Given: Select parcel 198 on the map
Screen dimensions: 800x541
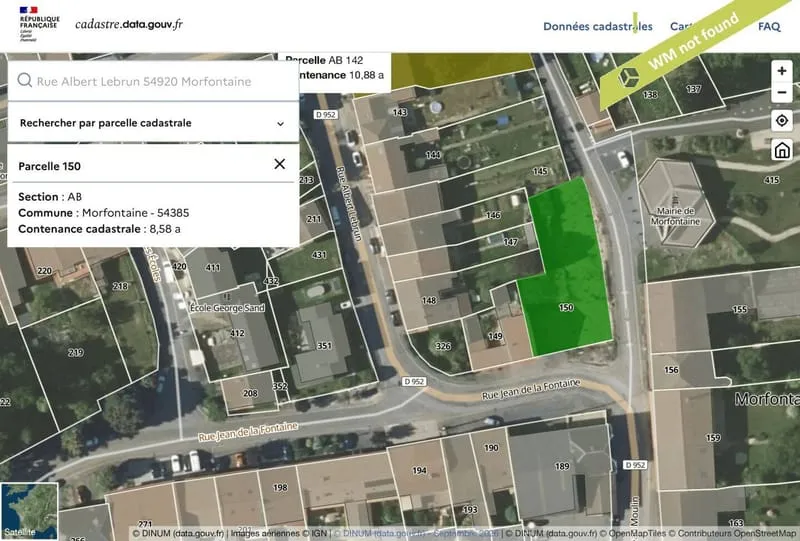Looking at the screenshot, I should click(x=280, y=487).
